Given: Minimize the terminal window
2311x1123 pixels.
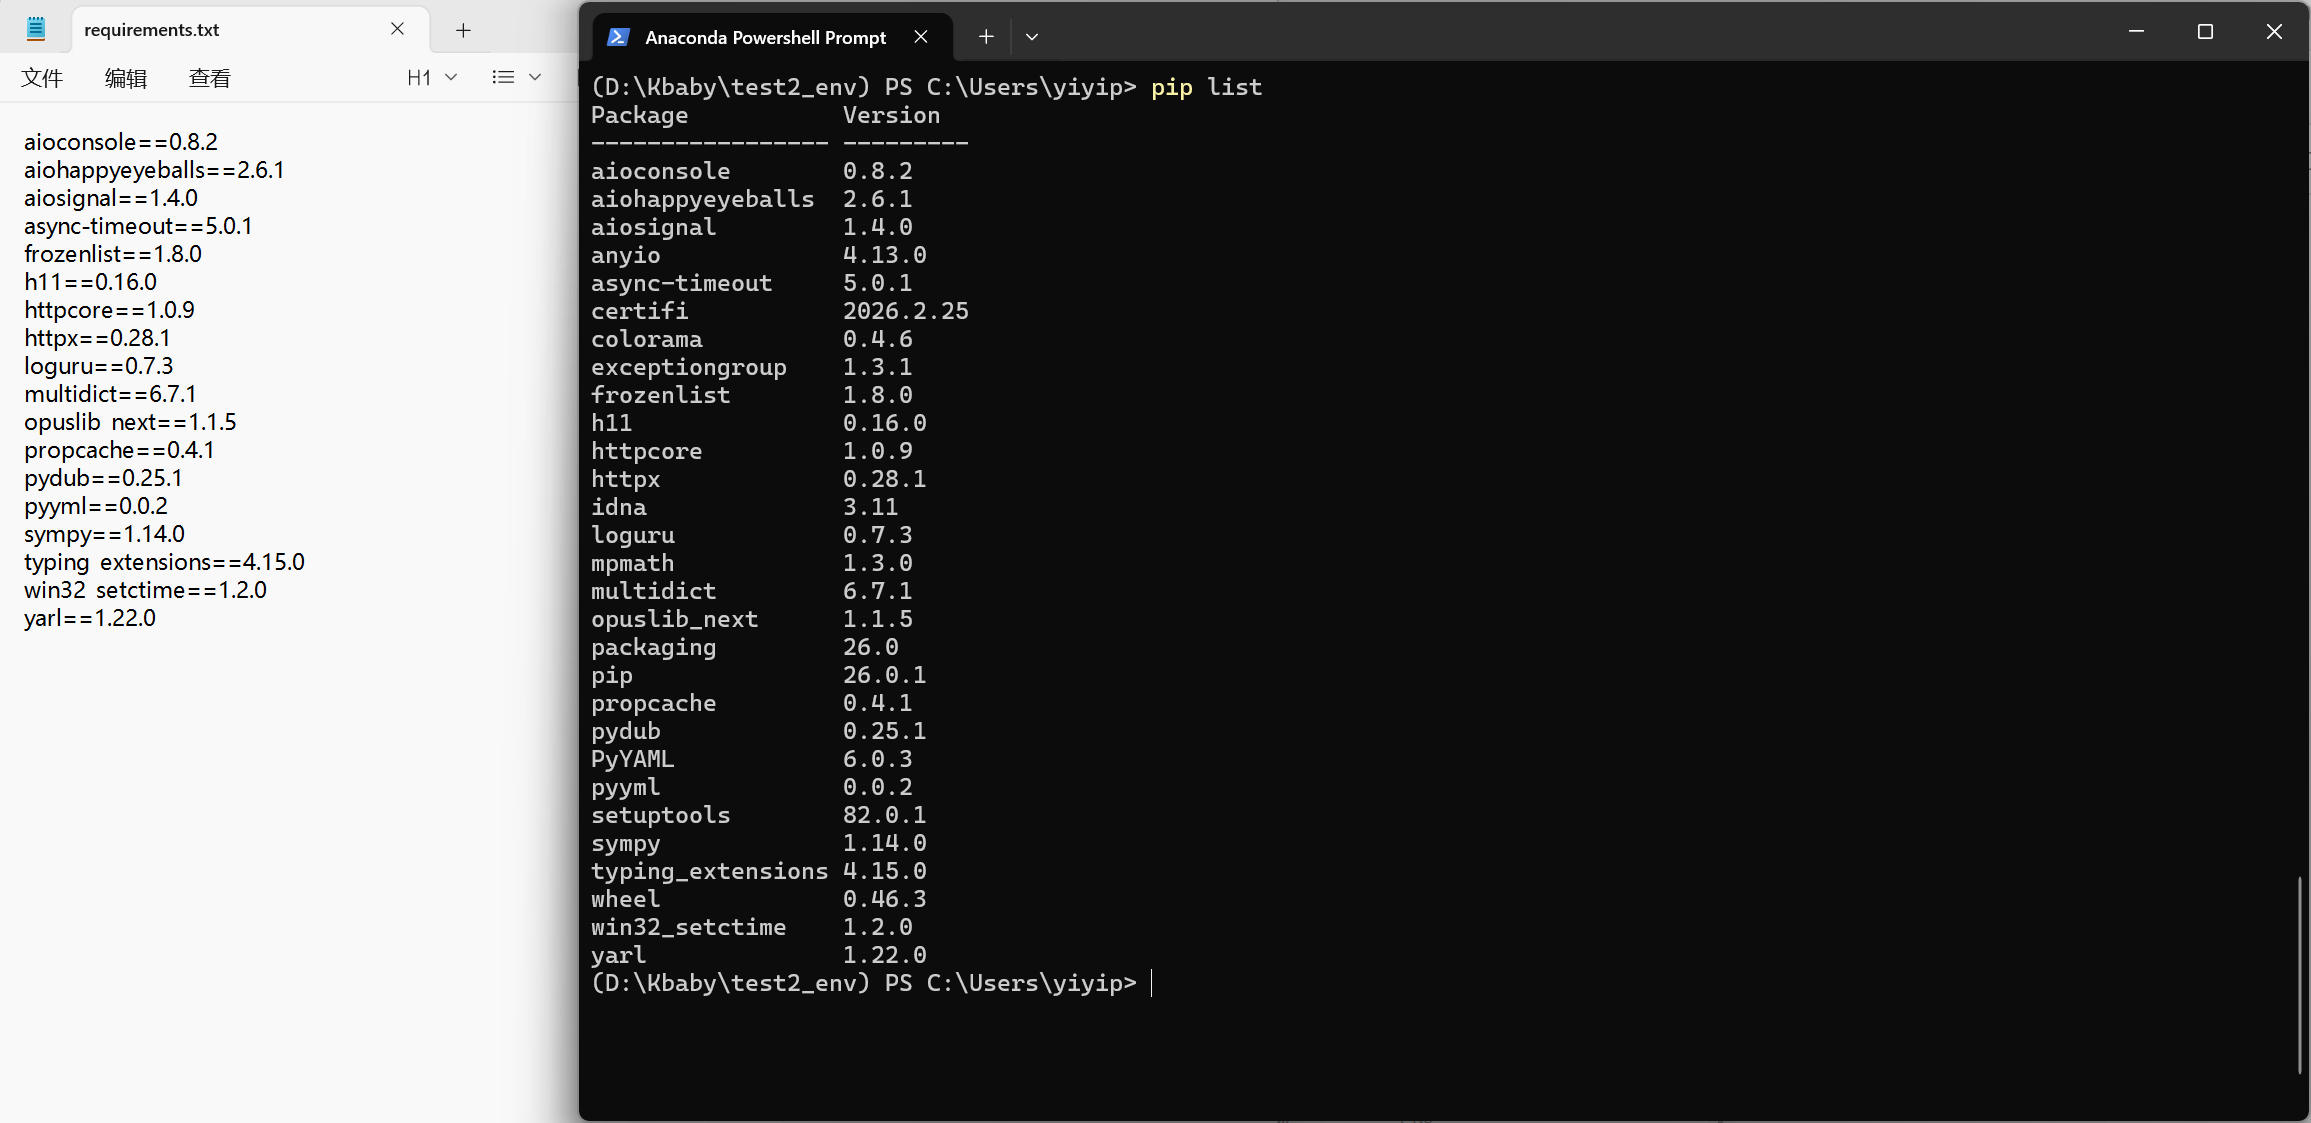Looking at the screenshot, I should pyautogui.click(x=2137, y=32).
